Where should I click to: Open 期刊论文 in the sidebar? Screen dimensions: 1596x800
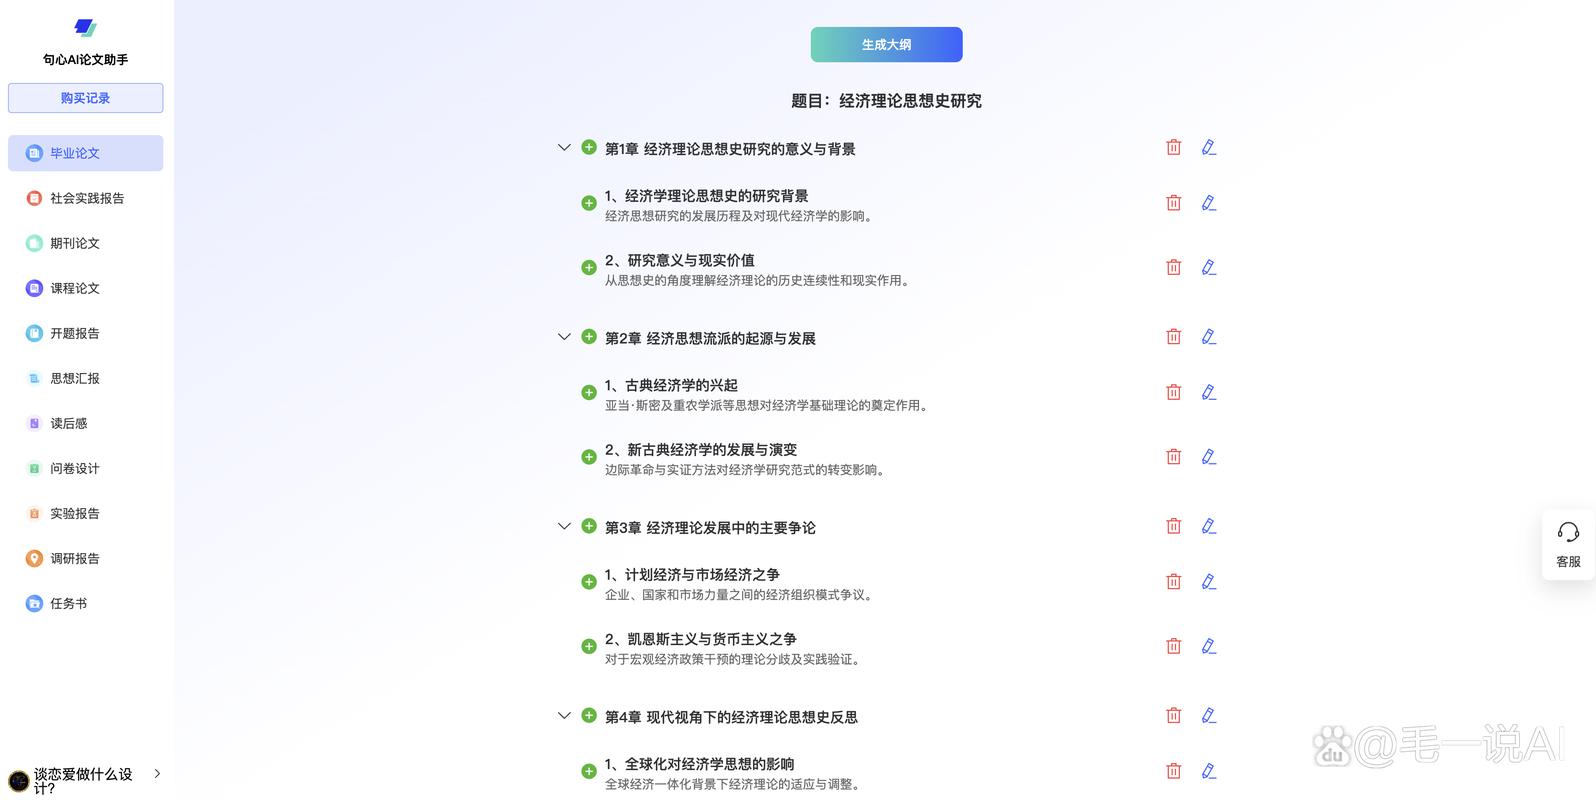85,243
